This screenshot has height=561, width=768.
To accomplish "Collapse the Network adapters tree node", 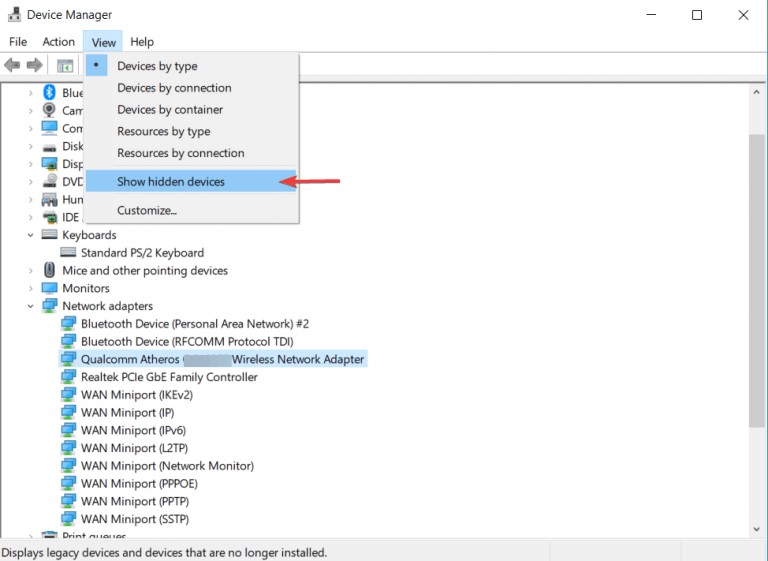I will tap(32, 306).
